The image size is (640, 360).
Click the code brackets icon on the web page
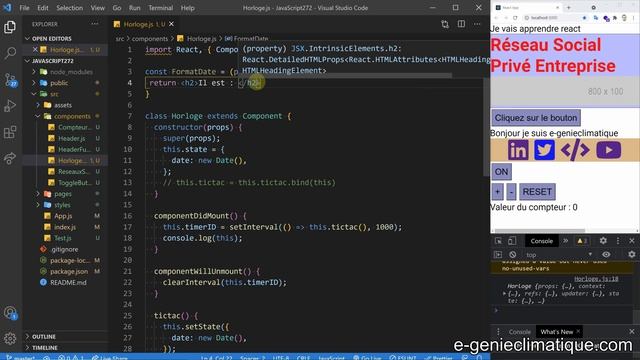(575, 150)
